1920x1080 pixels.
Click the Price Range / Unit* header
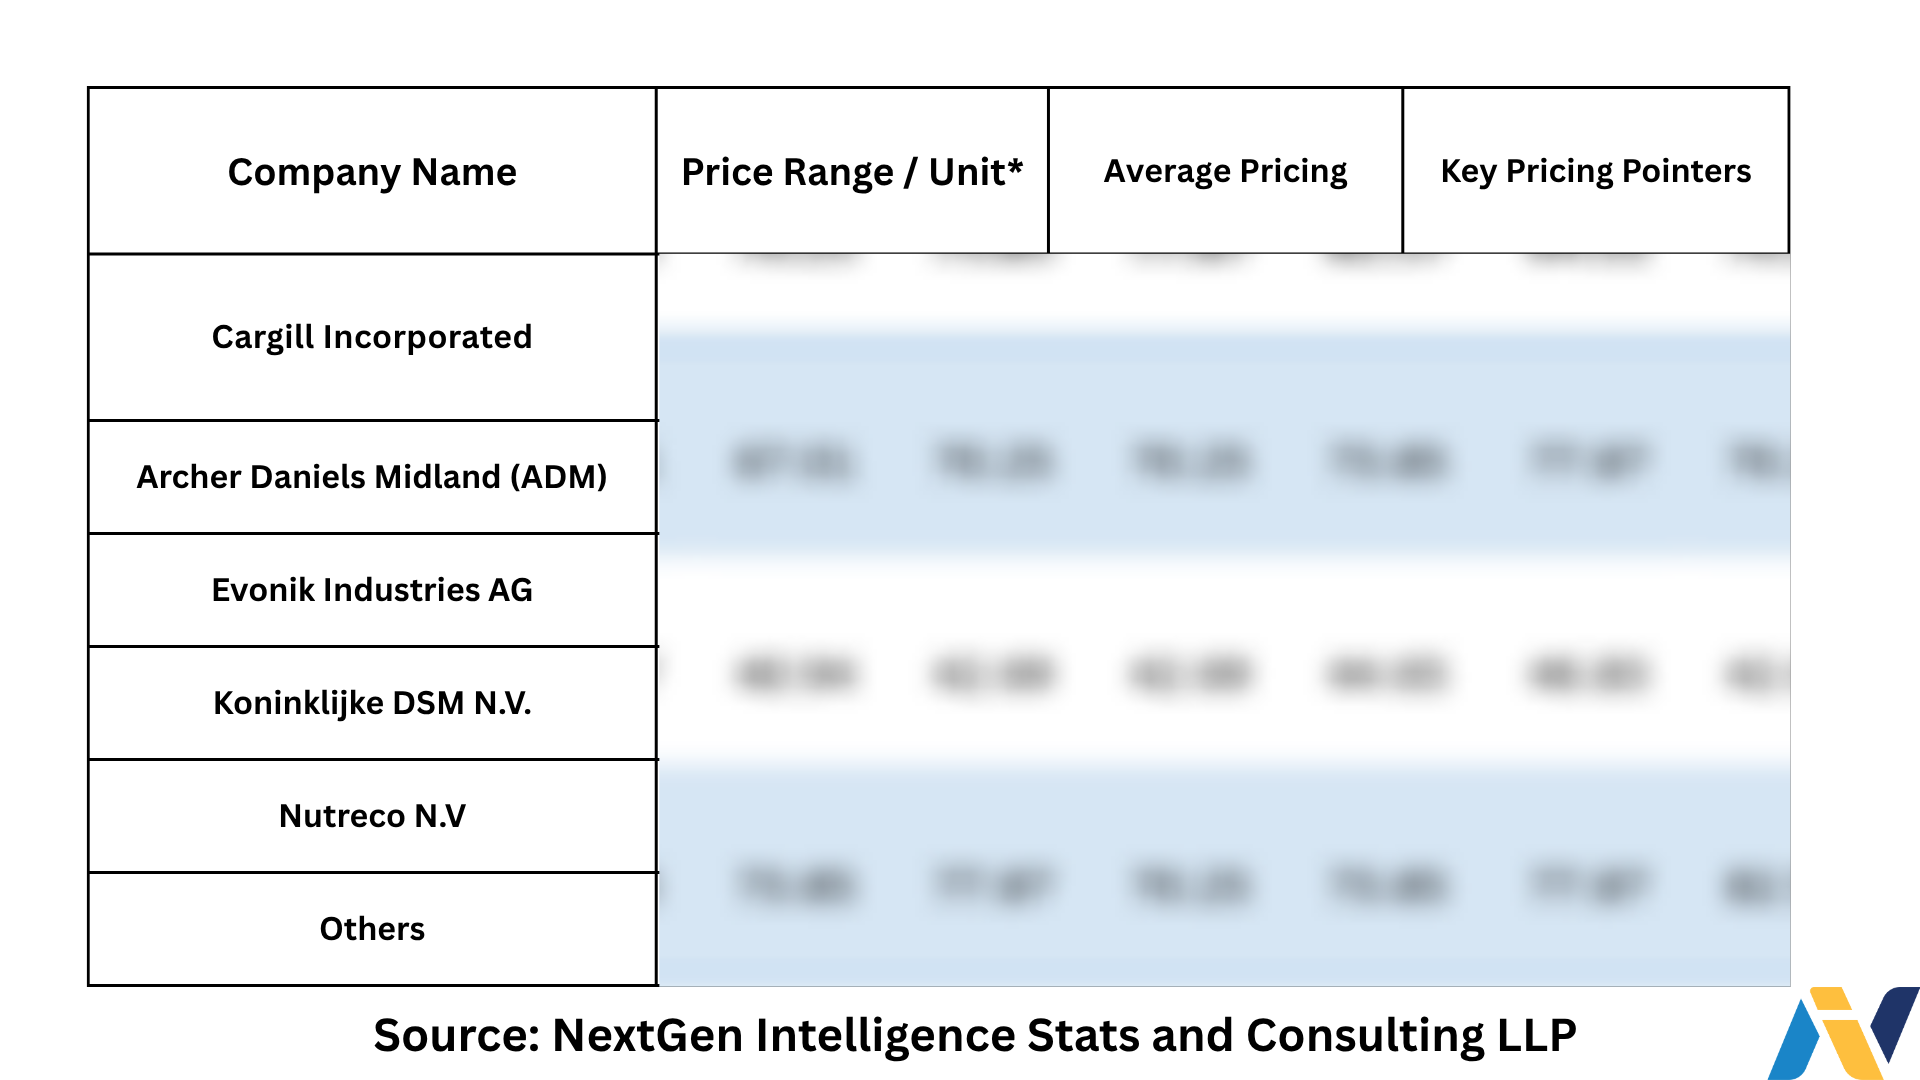(x=851, y=172)
